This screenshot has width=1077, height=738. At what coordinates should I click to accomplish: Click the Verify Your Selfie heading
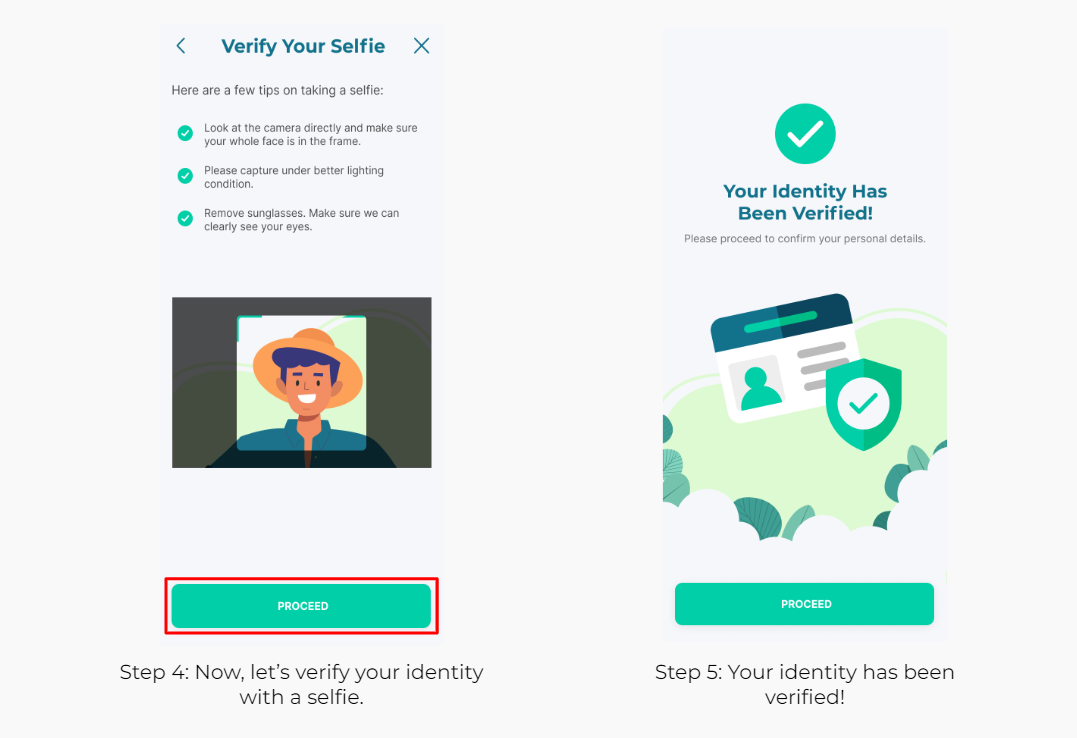click(x=303, y=46)
